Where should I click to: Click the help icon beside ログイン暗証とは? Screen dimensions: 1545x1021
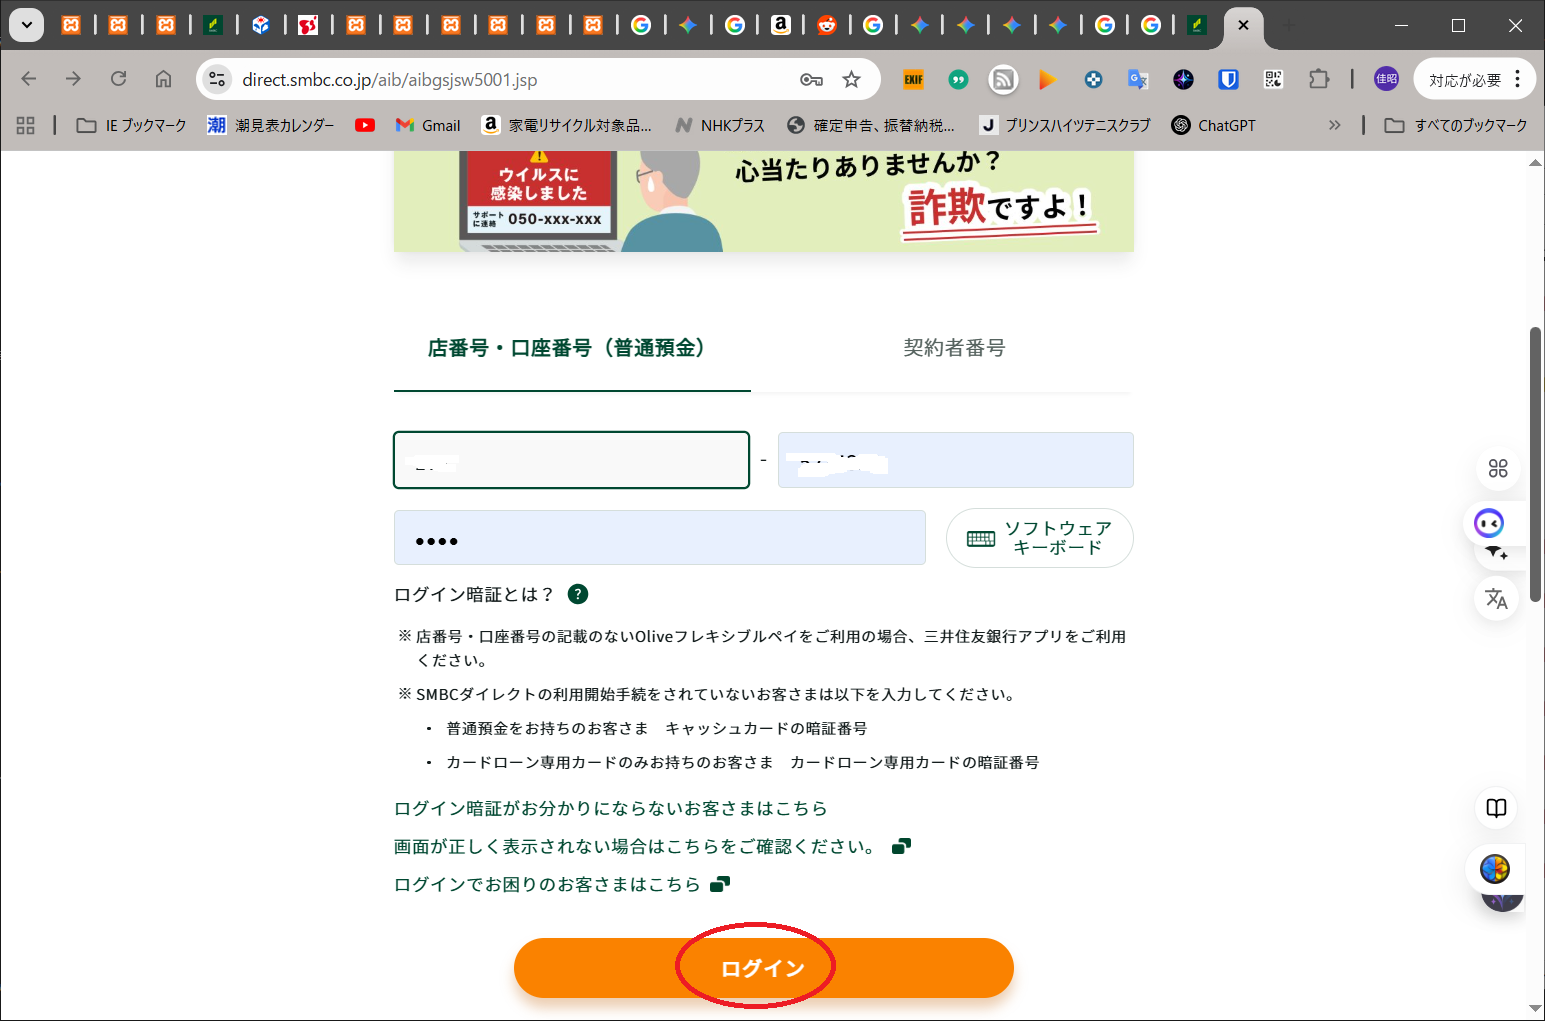[577, 594]
